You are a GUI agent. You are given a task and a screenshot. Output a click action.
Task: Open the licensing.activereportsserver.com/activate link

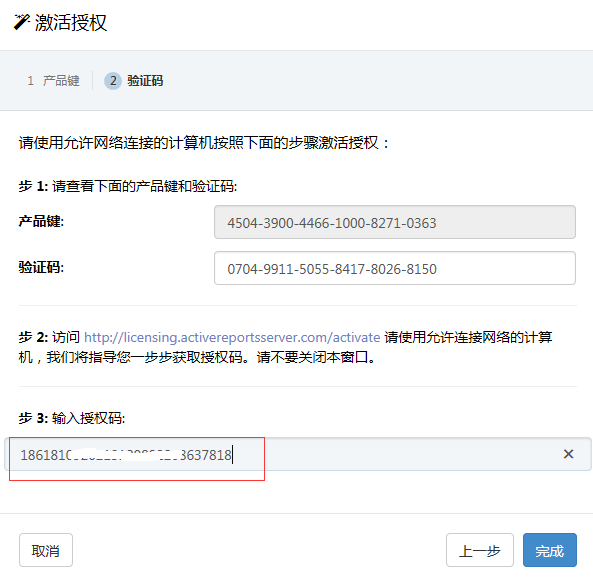pos(232,337)
